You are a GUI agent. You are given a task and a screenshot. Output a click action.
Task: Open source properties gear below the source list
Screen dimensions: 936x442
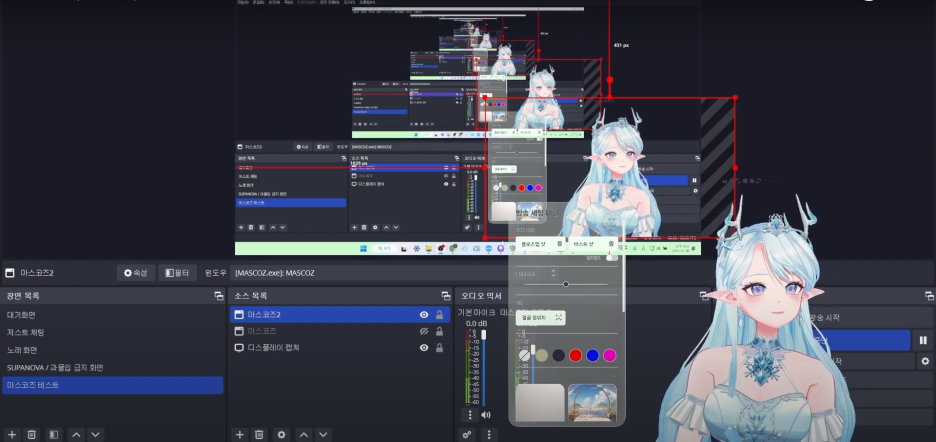(x=281, y=434)
